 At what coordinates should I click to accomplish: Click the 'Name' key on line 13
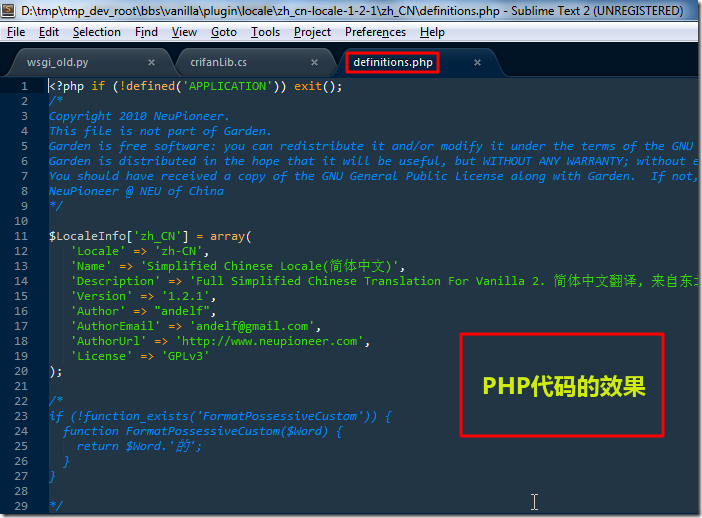click(x=91, y=266)
